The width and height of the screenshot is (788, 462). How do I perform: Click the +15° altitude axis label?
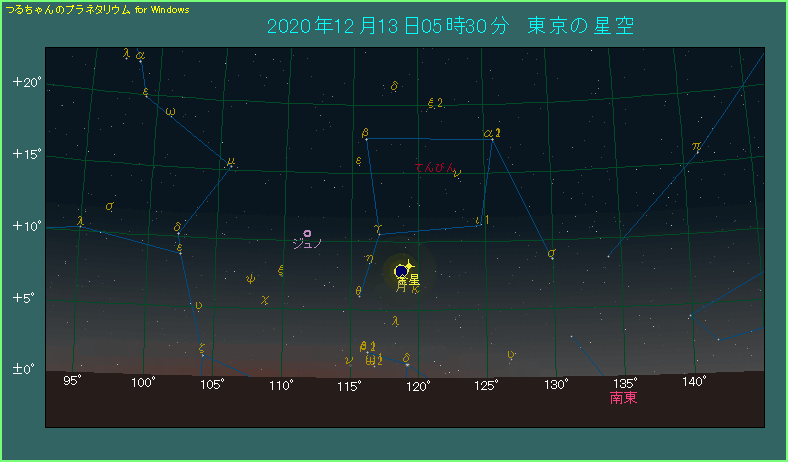coord(26,154)
